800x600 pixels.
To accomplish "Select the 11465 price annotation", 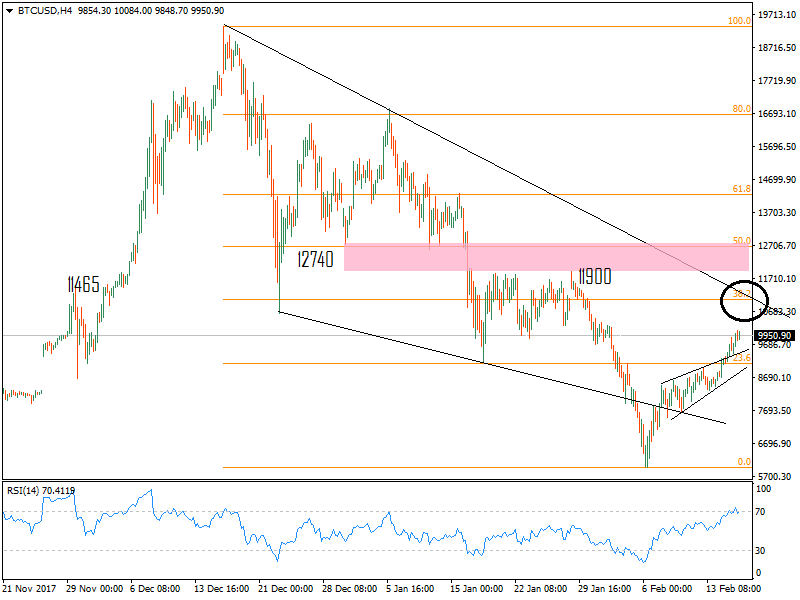I will pyautogui.click(x=84, y=284).
